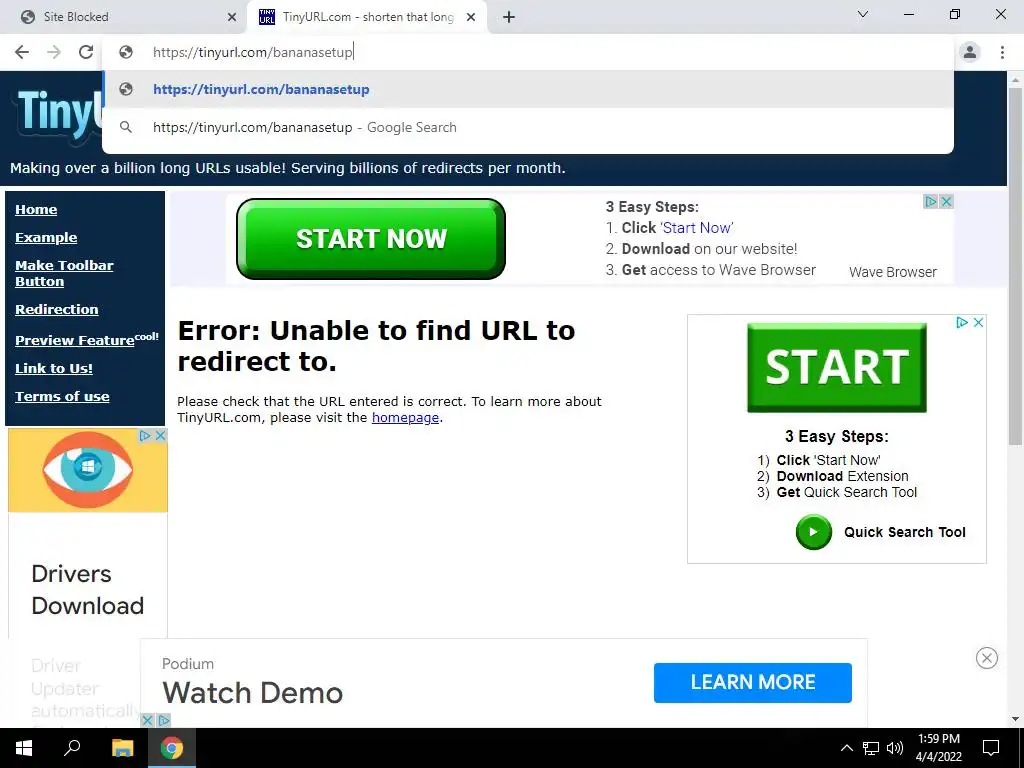Show hidden system tray icons

coord(846,748)
